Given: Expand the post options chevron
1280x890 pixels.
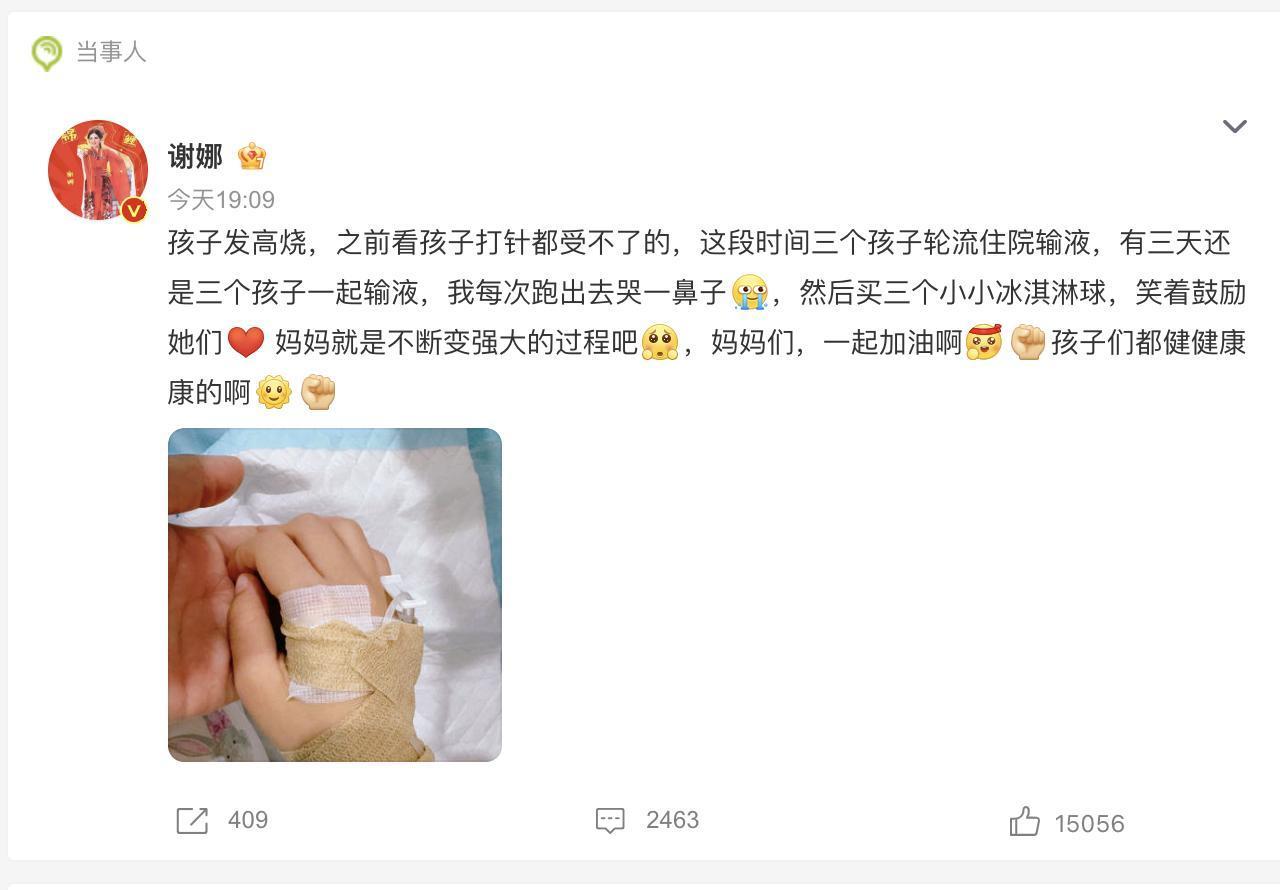Looking at the screenshot, I should click(x=1235, y=126).
